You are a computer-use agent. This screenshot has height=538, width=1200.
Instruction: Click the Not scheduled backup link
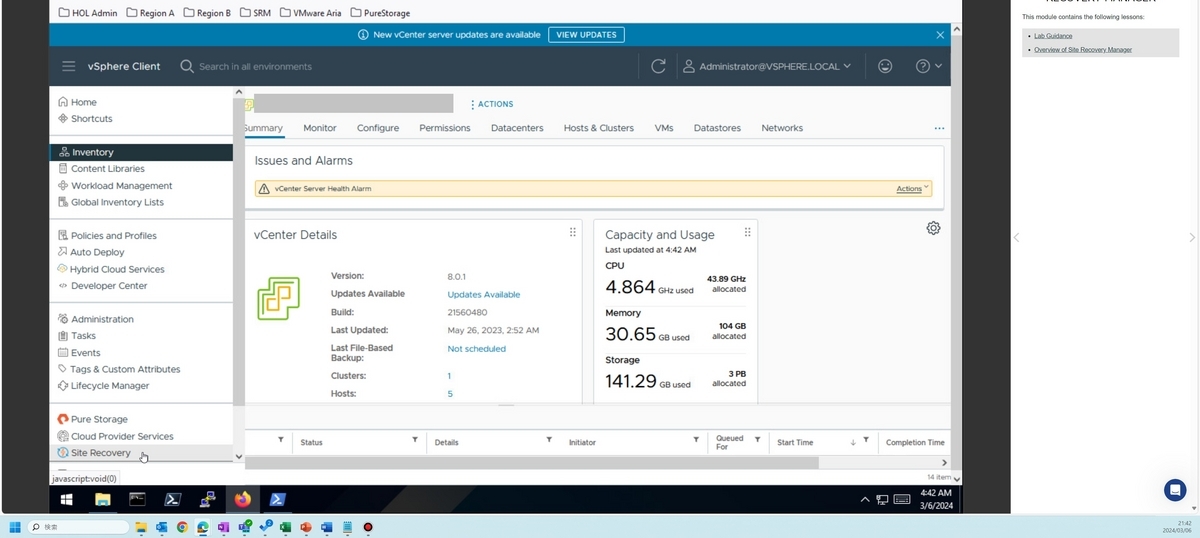click(x=477, y=349)
